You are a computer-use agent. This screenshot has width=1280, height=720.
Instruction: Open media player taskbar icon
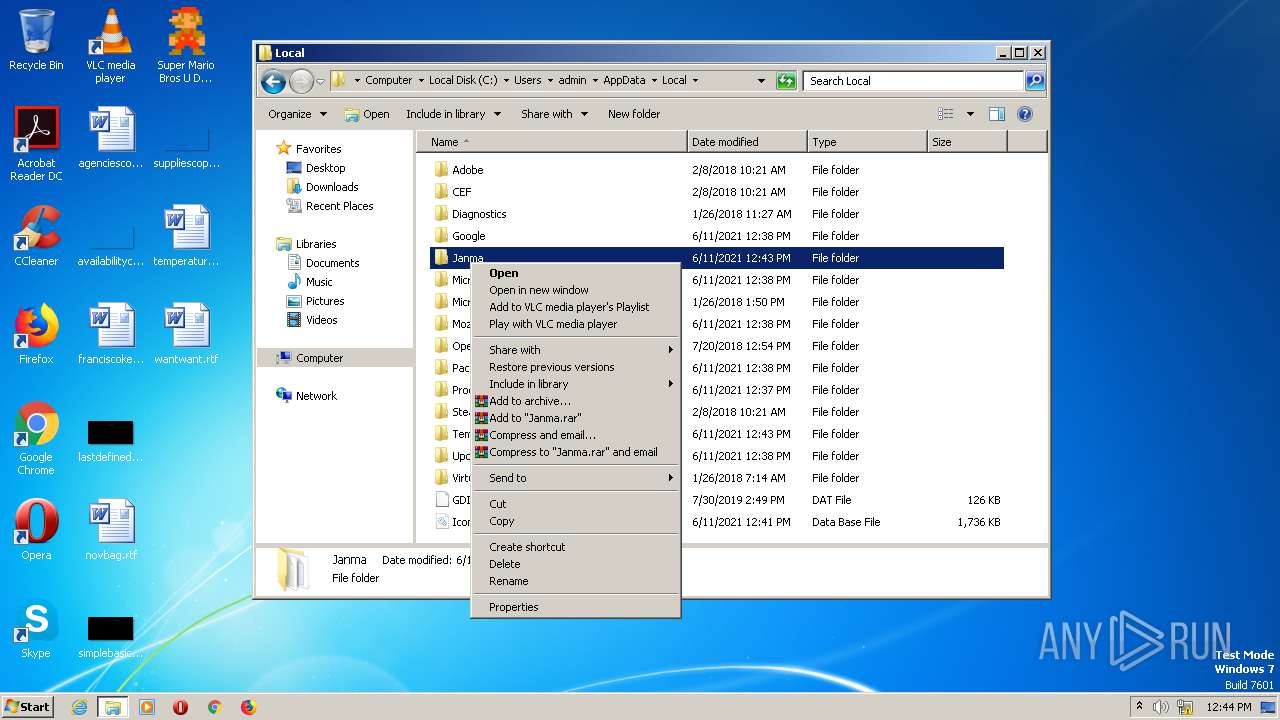147,707
